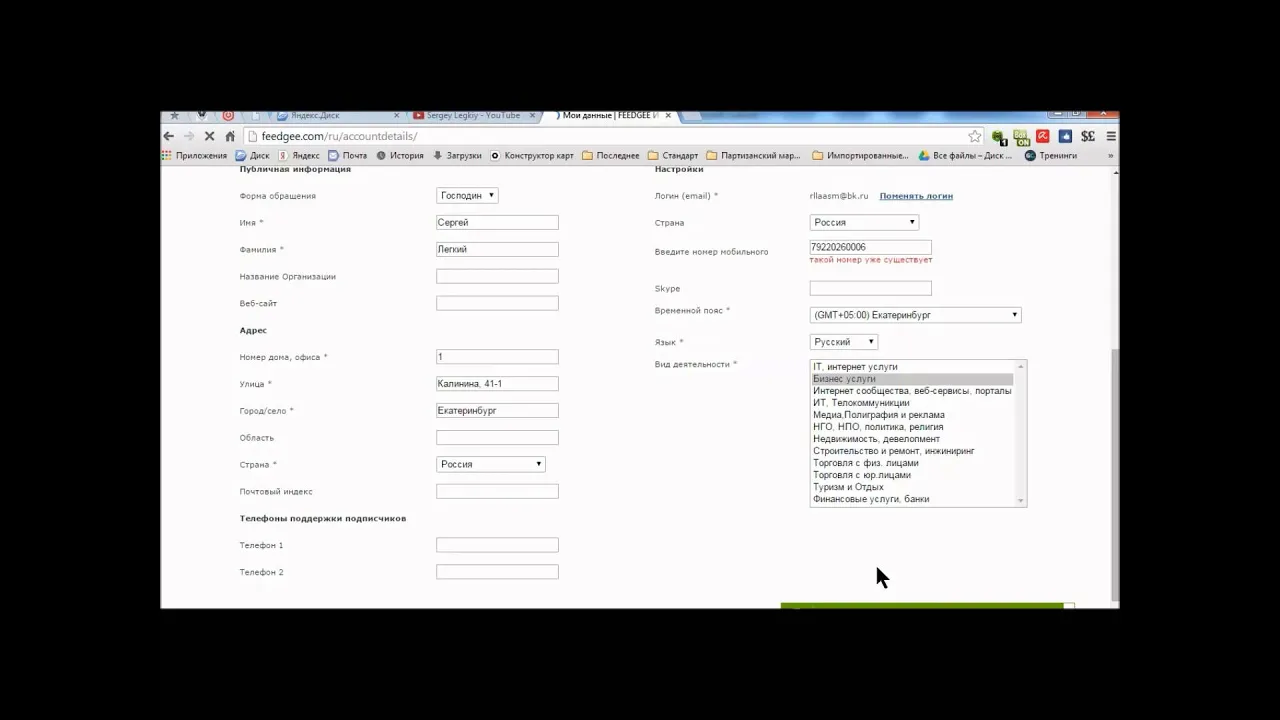The height and width of the screenshot is (720, 1280).
Task: Open the Язык Русский dropdown
Action: [844, 342]
